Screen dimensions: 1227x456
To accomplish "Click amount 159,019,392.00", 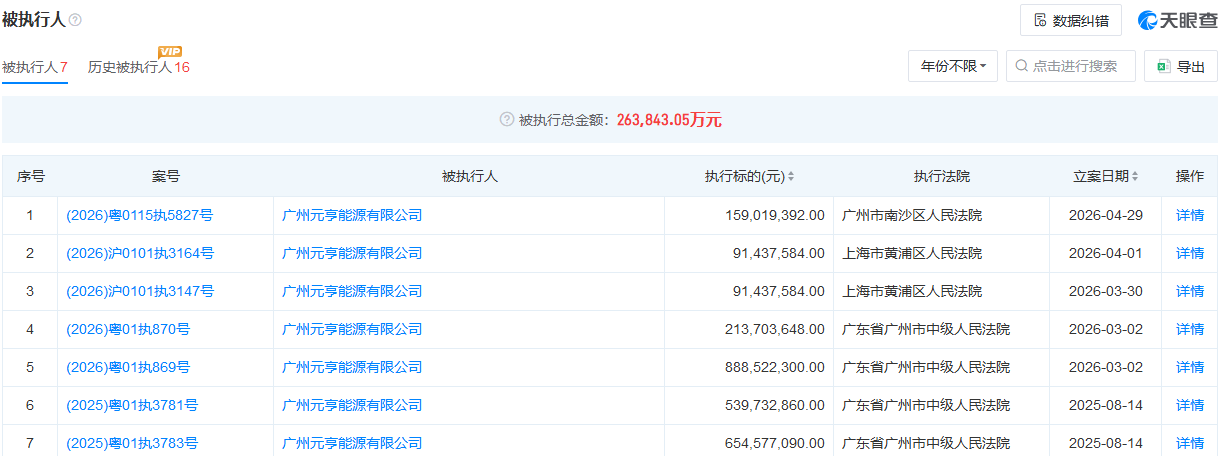I will pos(775,215).
